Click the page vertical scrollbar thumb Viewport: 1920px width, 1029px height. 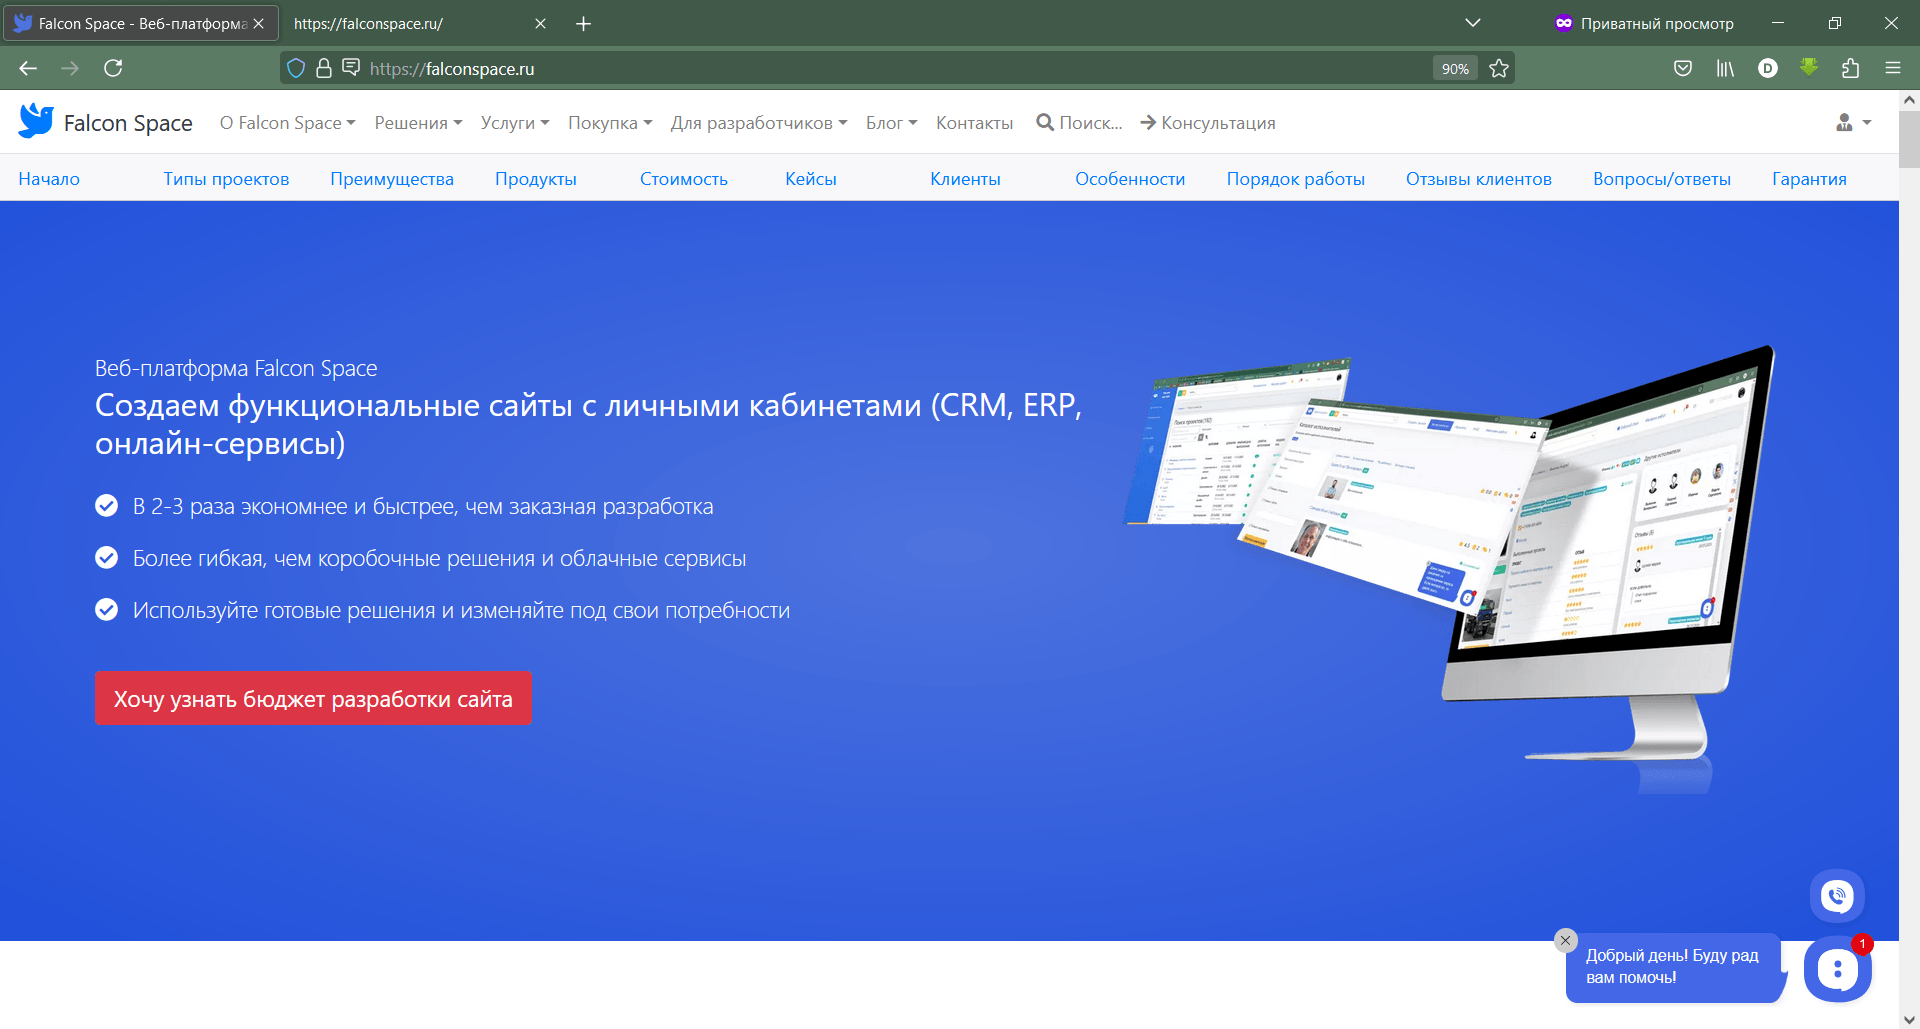[x=1909, y=140]
